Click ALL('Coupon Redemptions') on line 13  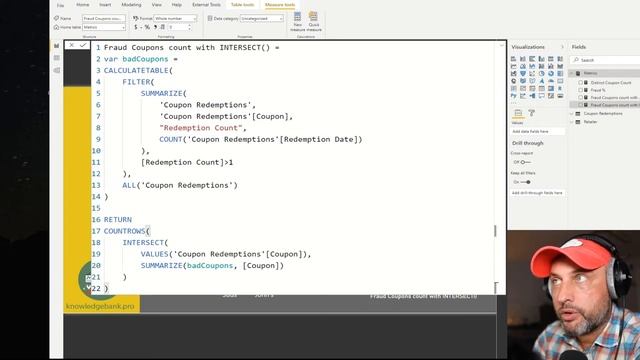pyautogui.click(x=180, y=185)
